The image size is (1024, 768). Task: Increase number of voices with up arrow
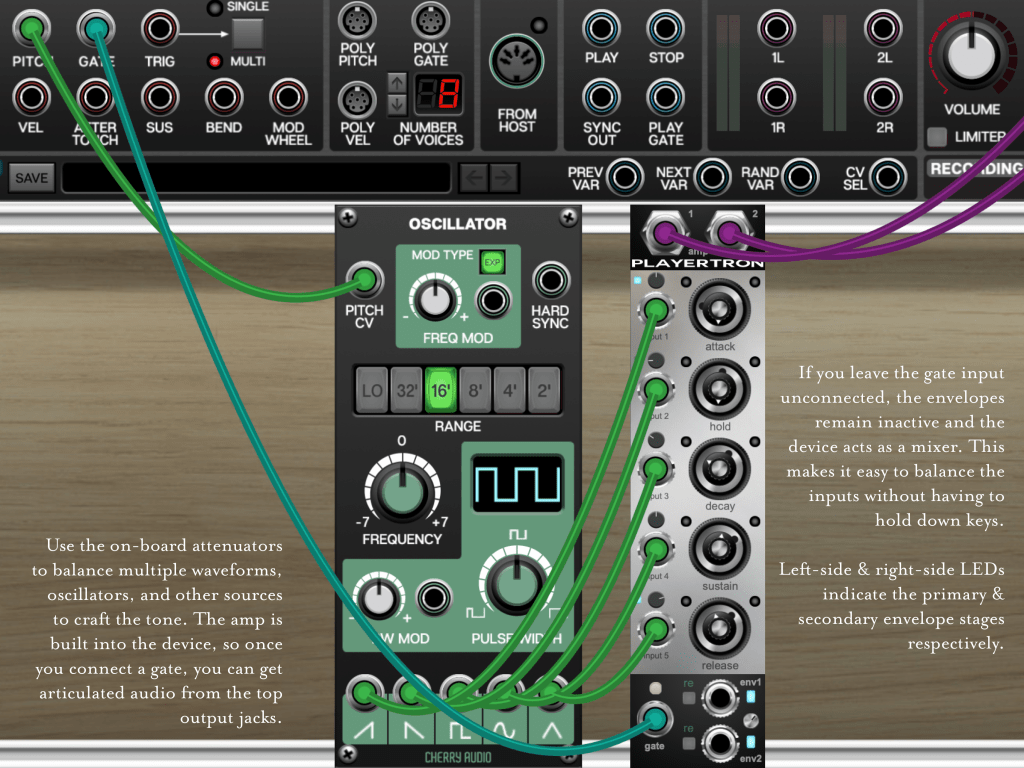397,83
